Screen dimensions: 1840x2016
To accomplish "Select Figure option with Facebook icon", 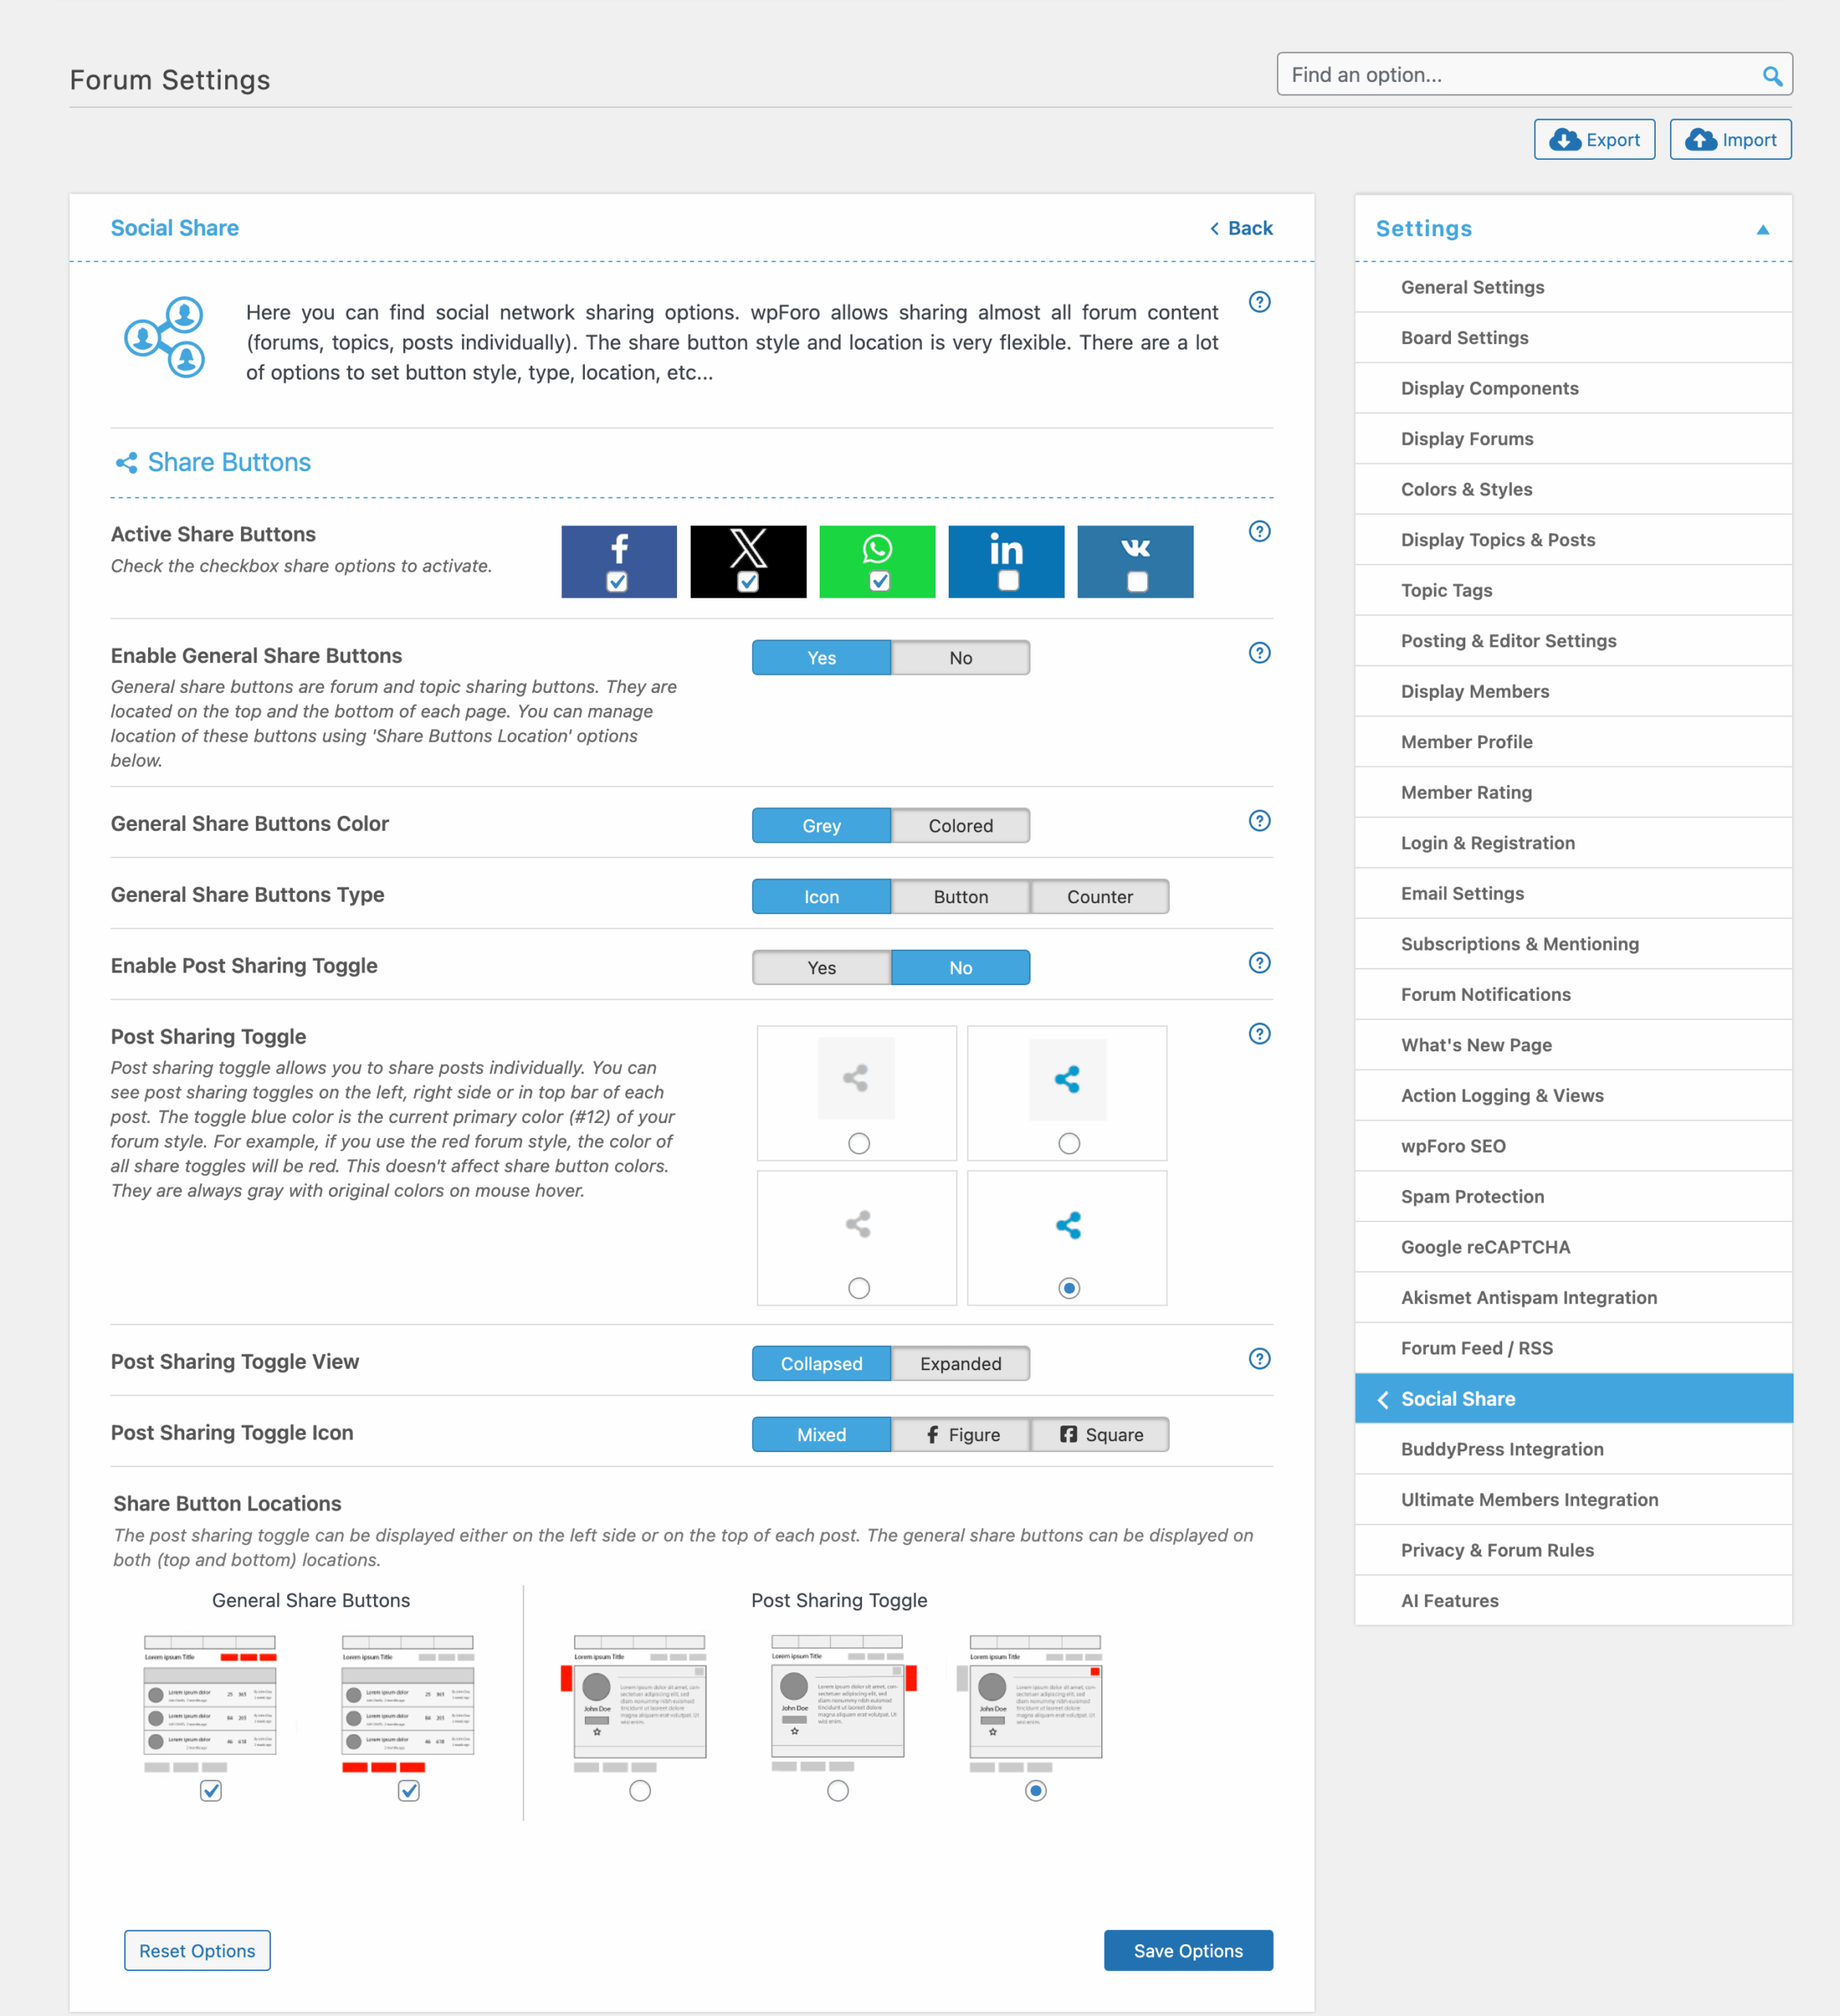I will point(960,1434).
